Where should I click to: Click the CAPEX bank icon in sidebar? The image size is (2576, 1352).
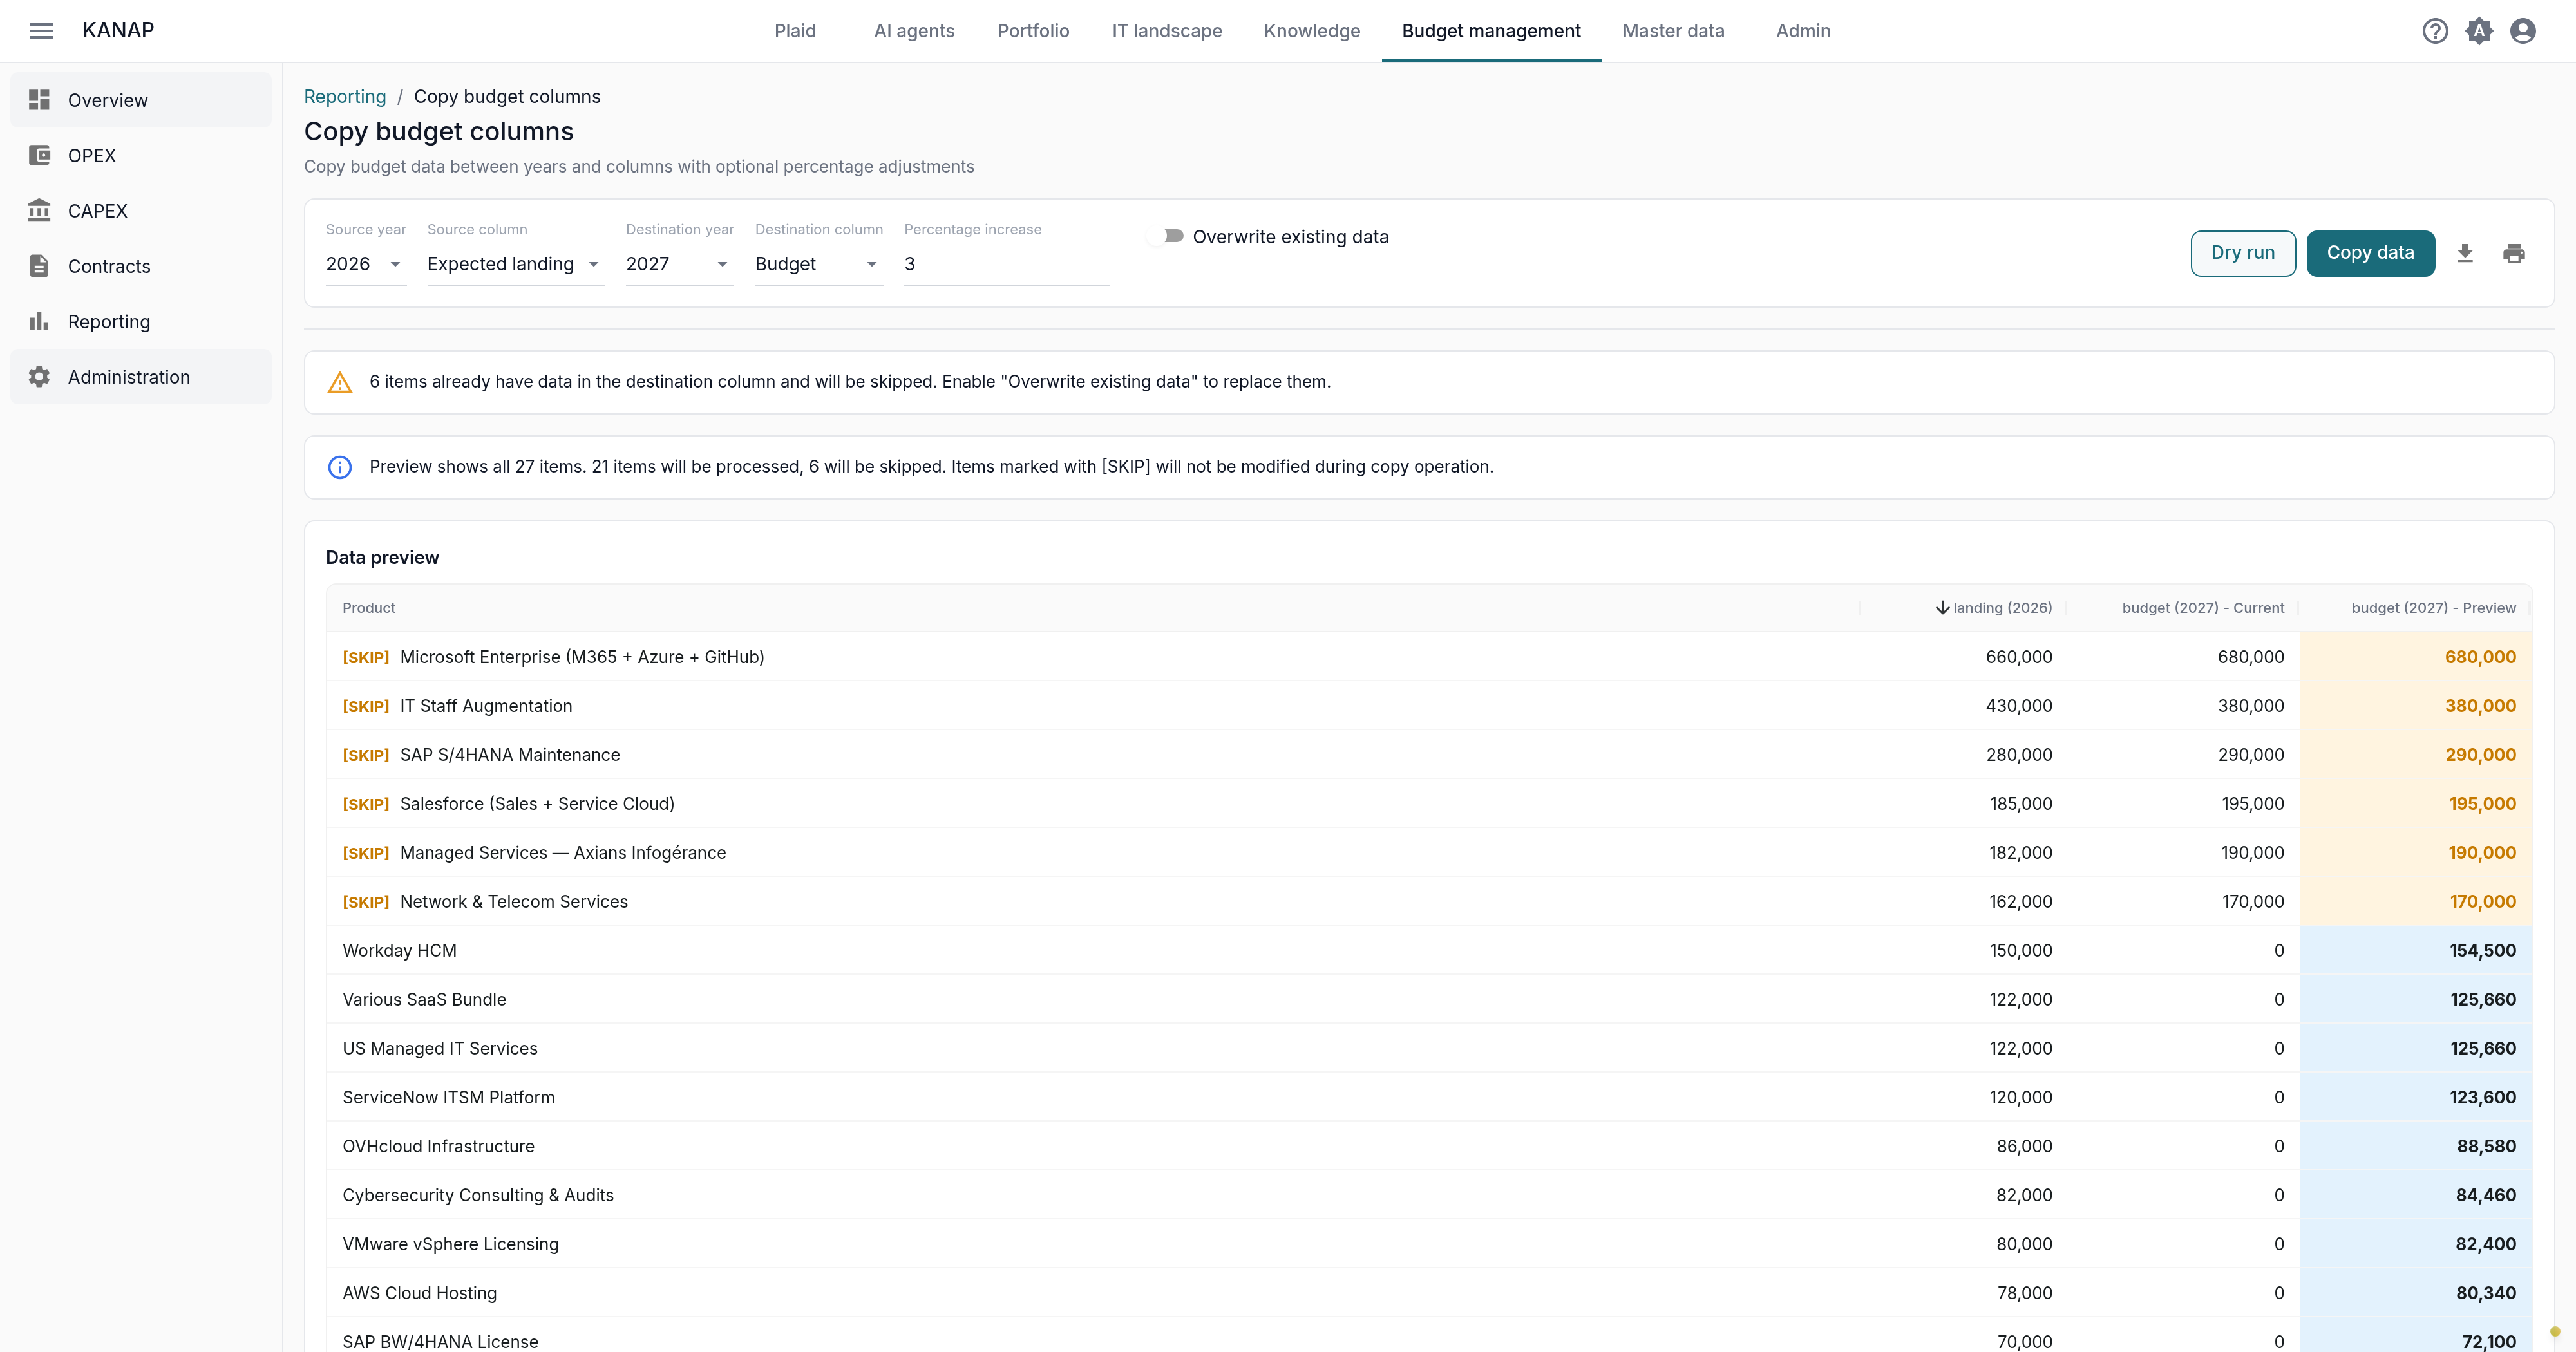[39, 210]
